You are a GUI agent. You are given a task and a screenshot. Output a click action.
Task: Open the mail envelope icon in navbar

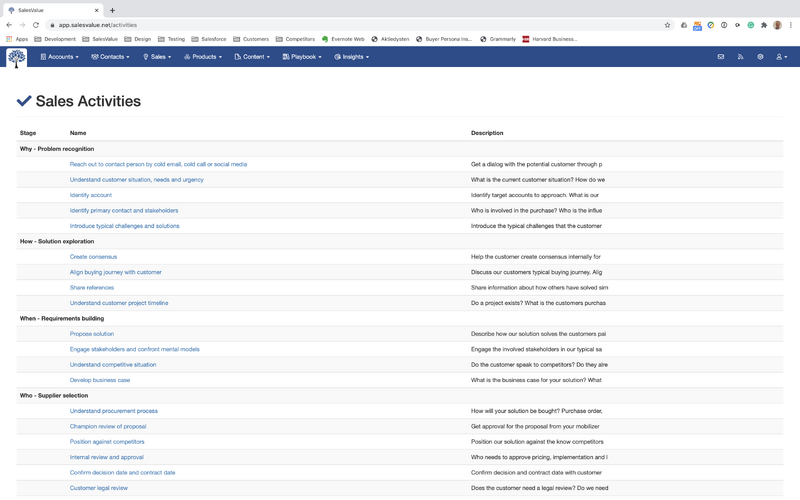point(720,57)
